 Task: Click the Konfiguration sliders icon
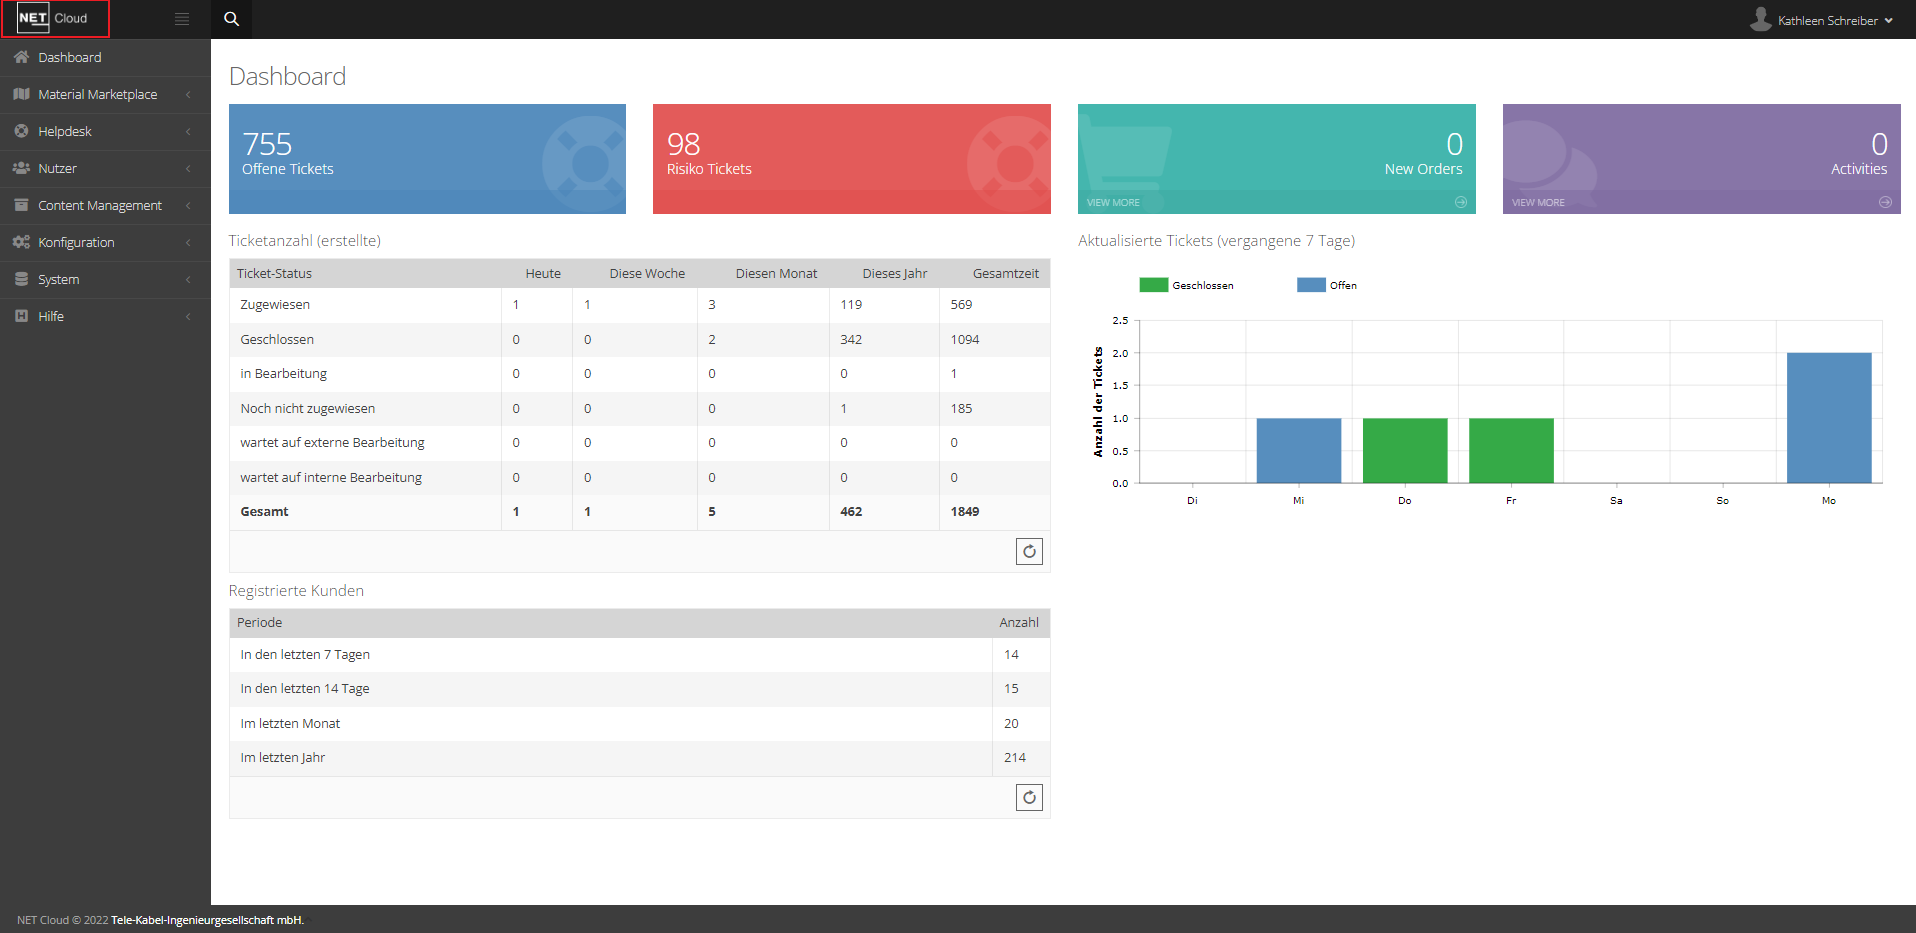click(21, 242)
